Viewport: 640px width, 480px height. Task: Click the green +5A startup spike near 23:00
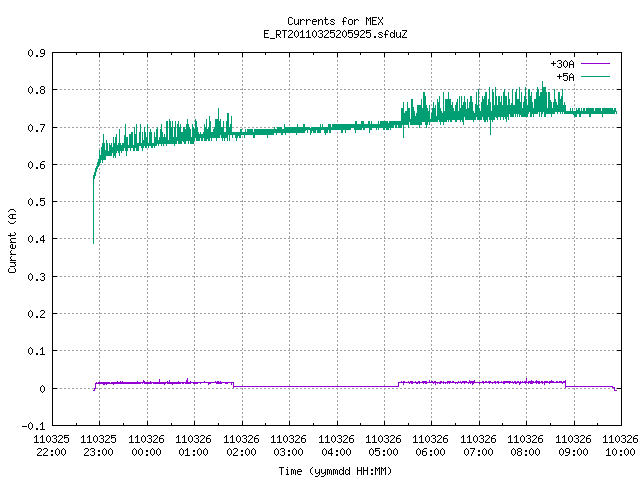pyautogui.click(x=93, y=208)
